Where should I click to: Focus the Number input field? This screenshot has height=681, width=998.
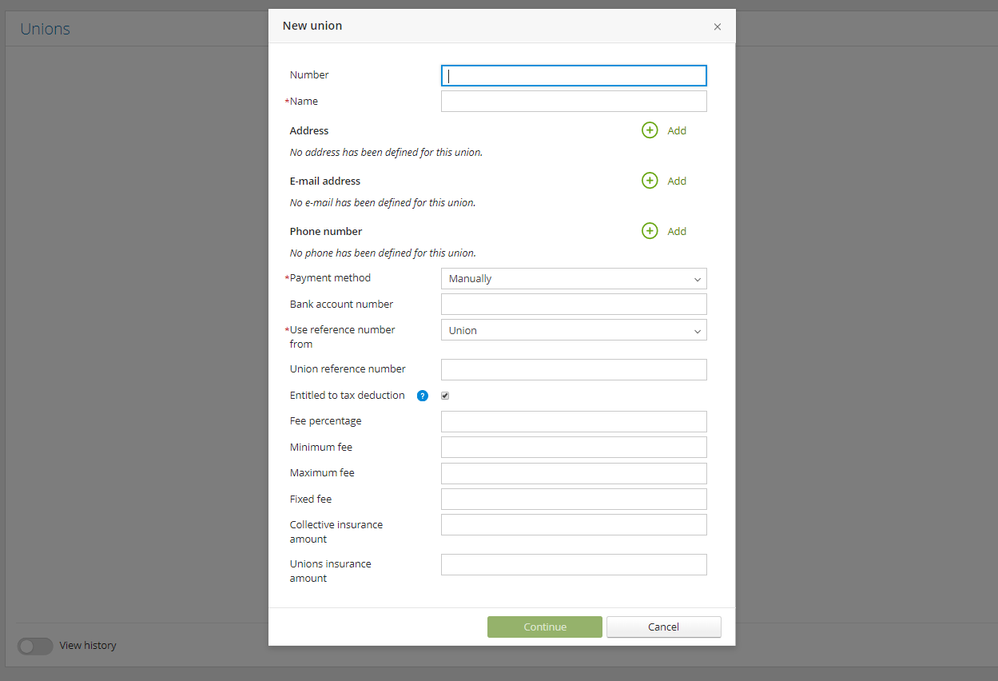pos(573,76)
